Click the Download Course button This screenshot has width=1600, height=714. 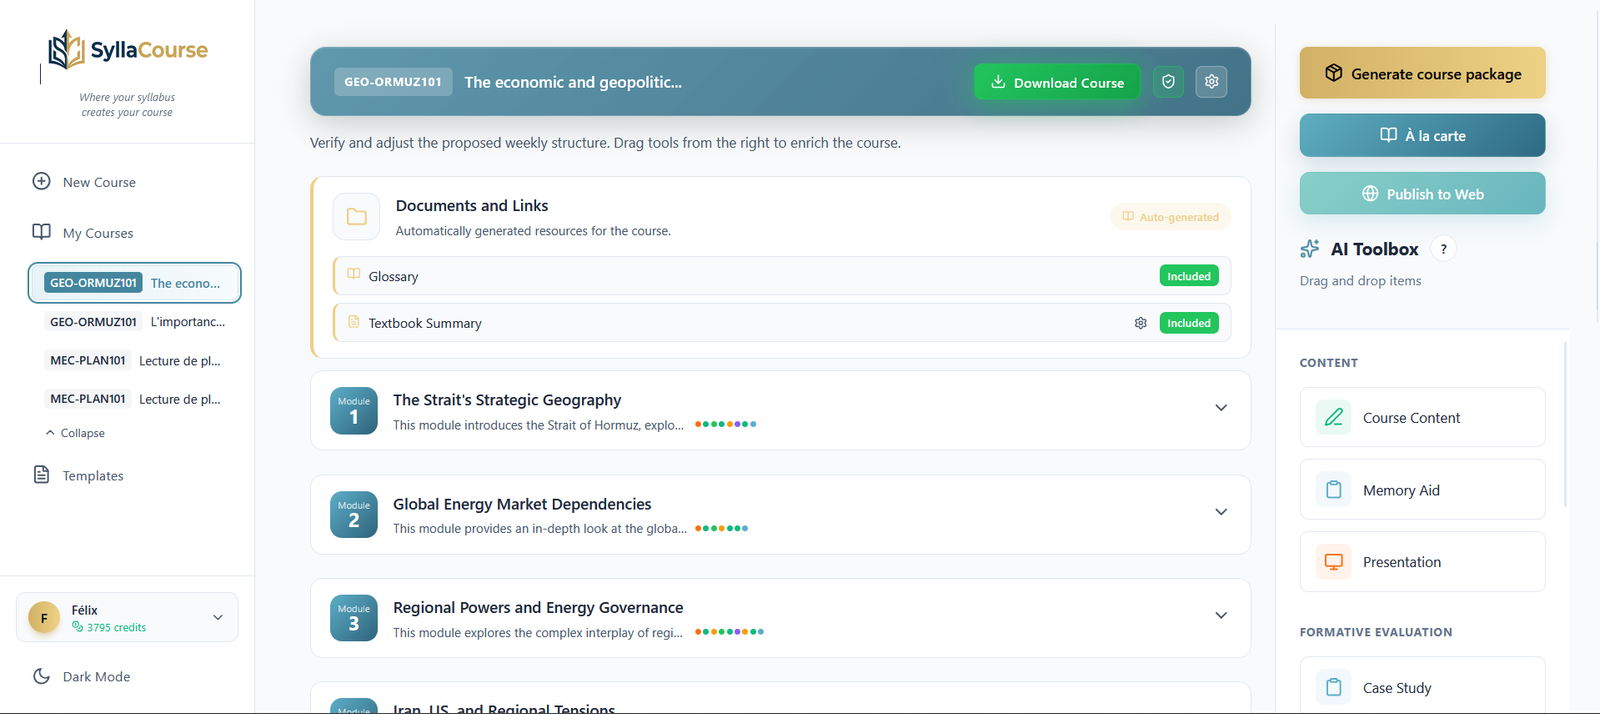tap(1056, 82)
